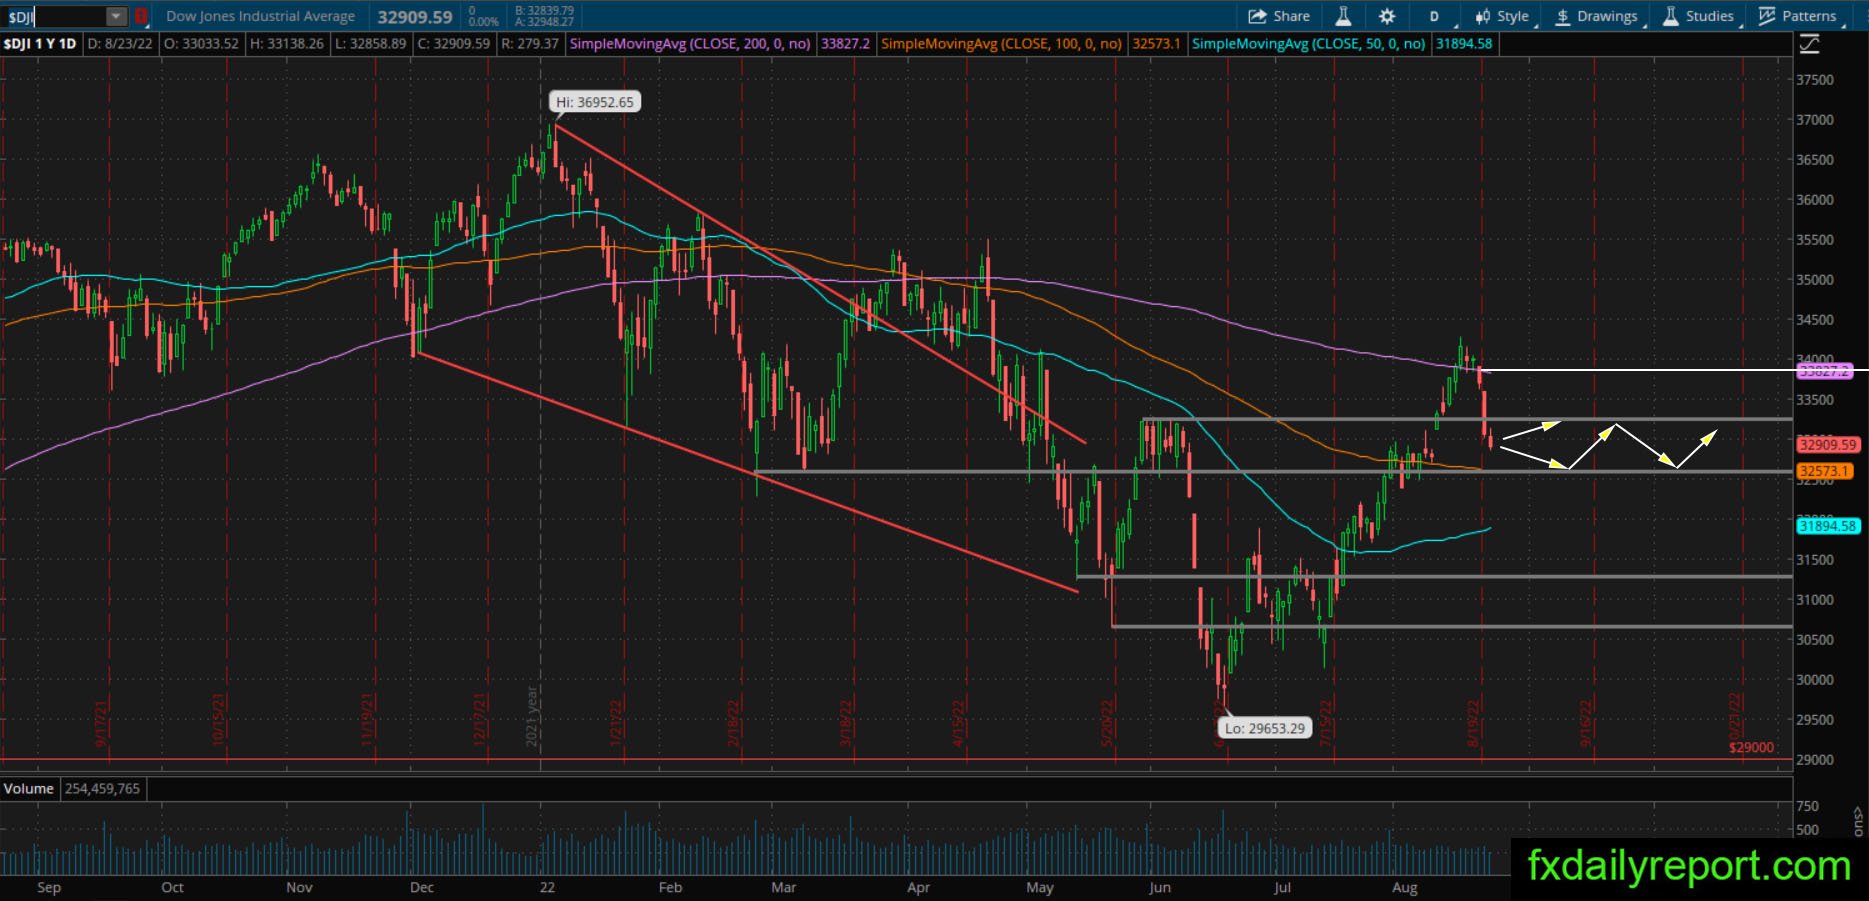Screen dimensions: 1869x901
Task: Click the purple 200 SMA price-axis tag
Action: coord(1824,371)
